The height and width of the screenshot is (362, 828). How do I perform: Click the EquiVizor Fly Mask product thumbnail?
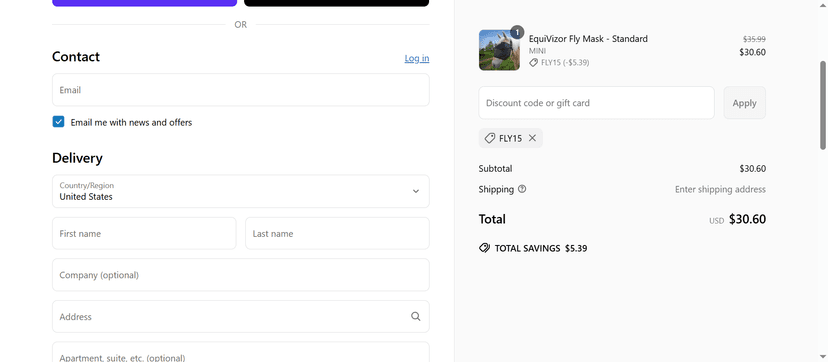(499, 50)
